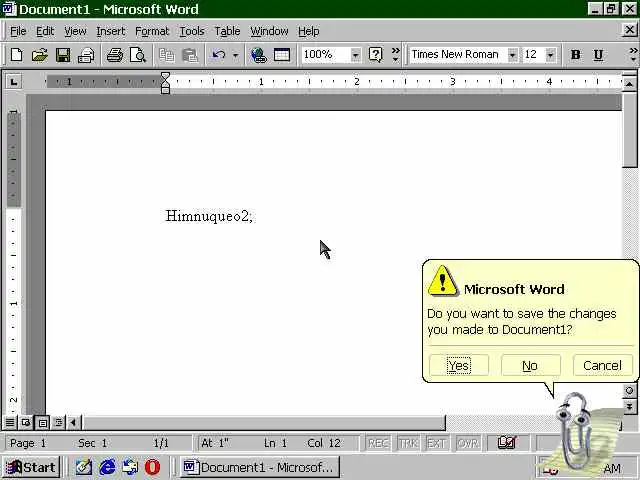Open a file with the folder icon
This screenshot has width=640, height=480.
point(40,55)
